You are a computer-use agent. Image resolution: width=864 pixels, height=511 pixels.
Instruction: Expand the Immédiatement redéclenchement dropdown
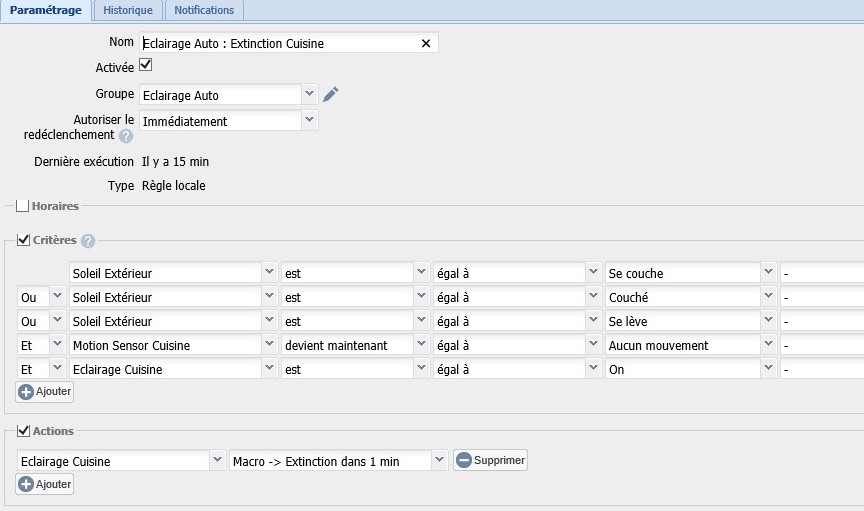pyautogui.click(x=229, y=121)
